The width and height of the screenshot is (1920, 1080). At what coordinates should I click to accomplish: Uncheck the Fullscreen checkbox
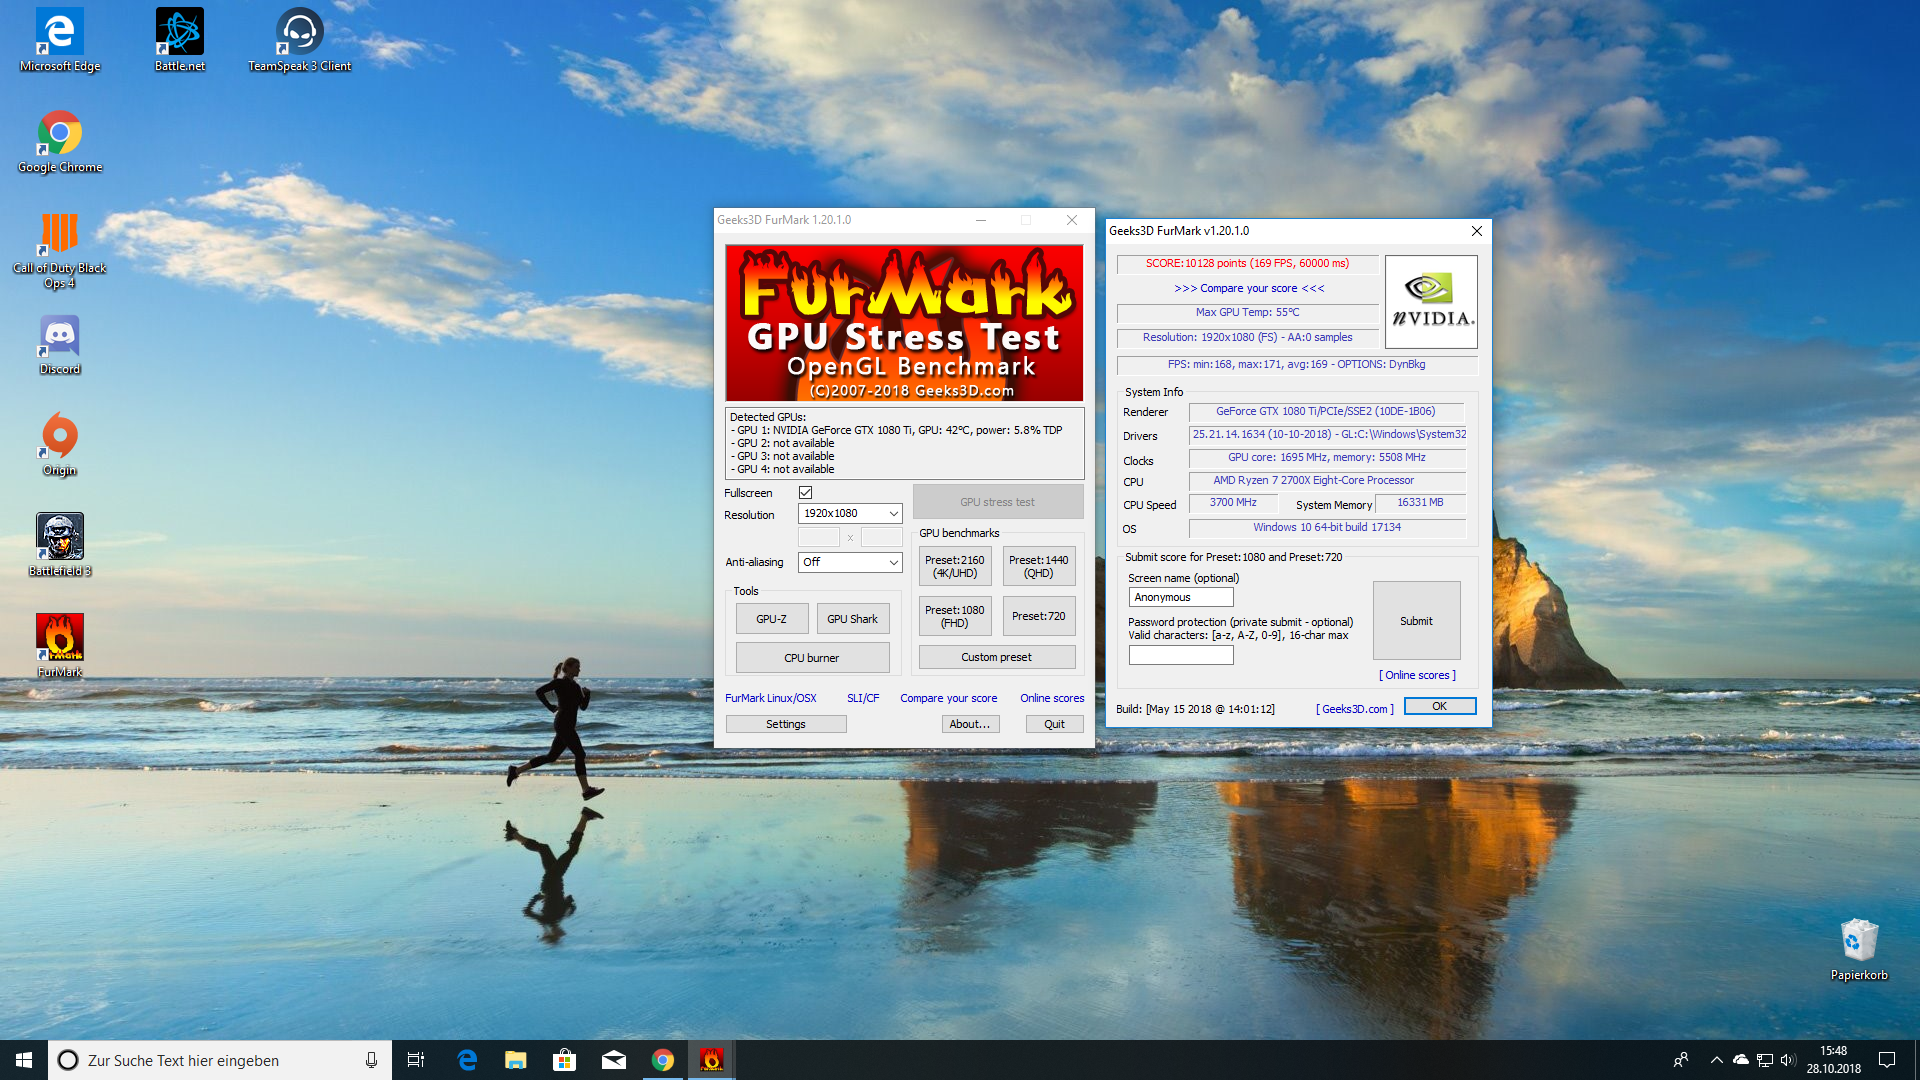click(x=805, y=493)
